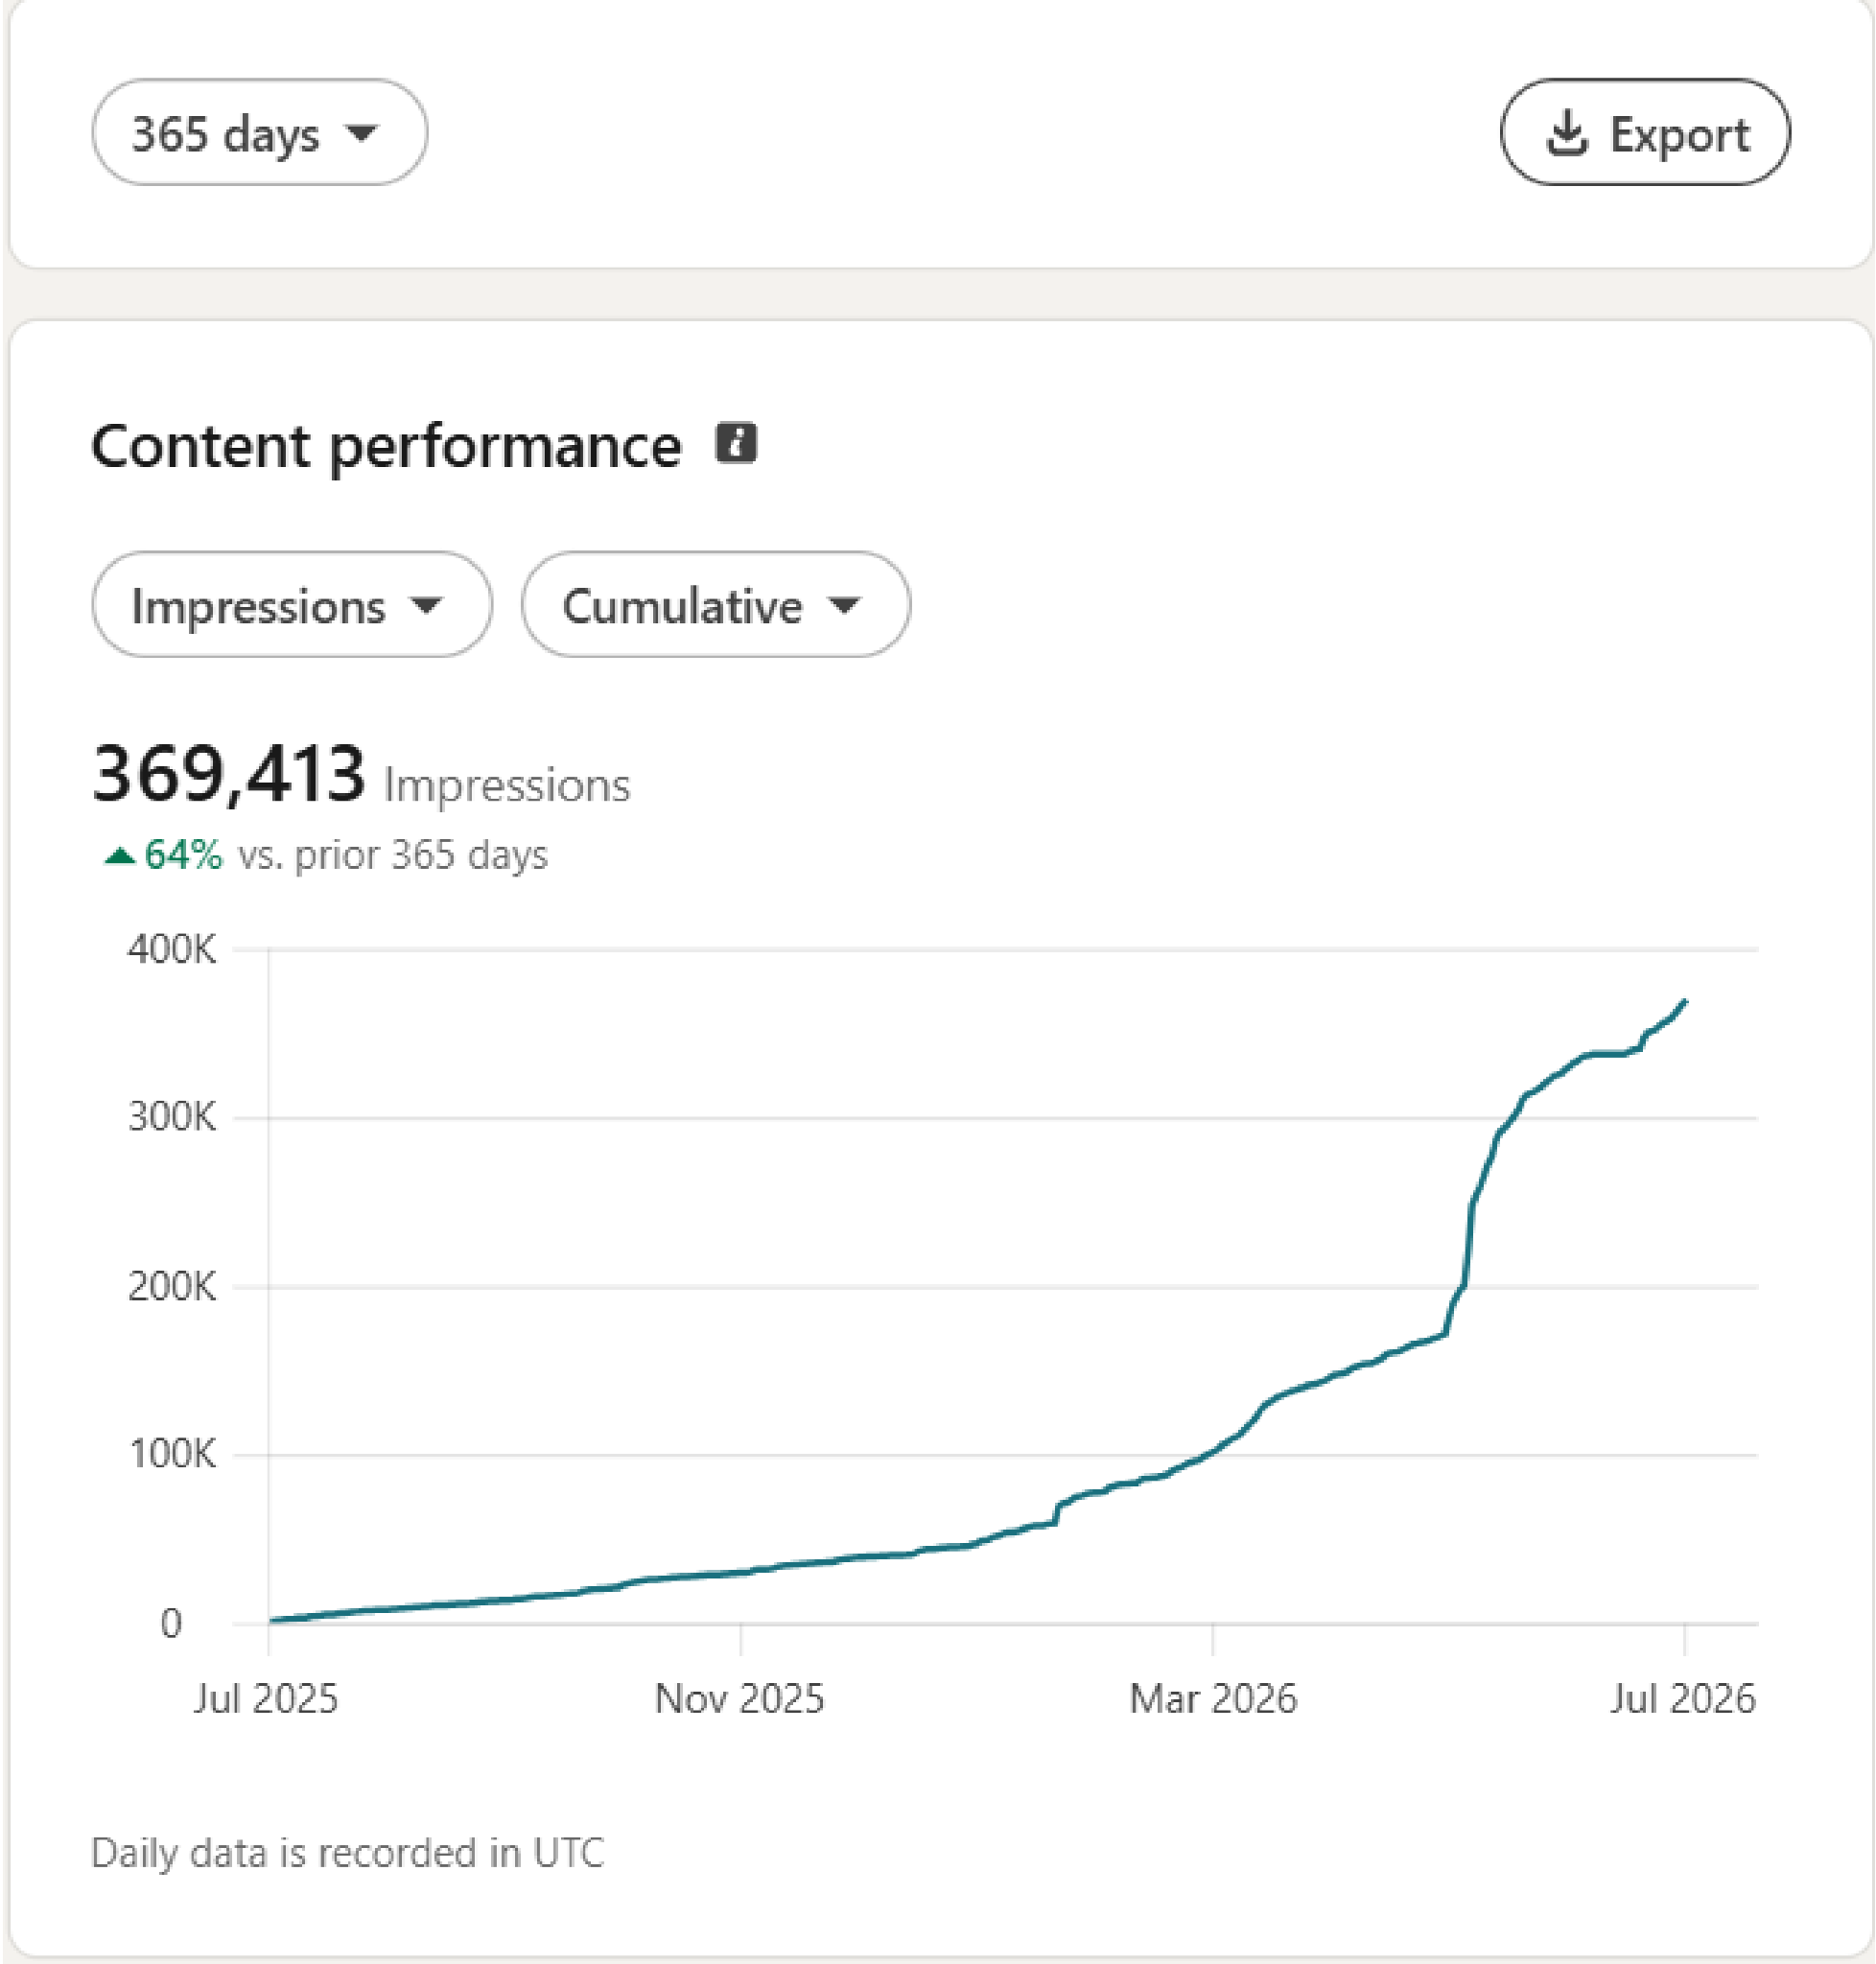Click the 200K y-axis label
Viewport: 1876px width, 1964px height.
(x=172, y=1286)
